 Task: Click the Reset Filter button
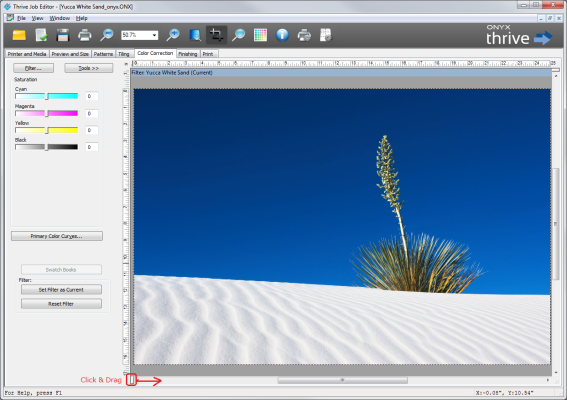pos(61,304)
